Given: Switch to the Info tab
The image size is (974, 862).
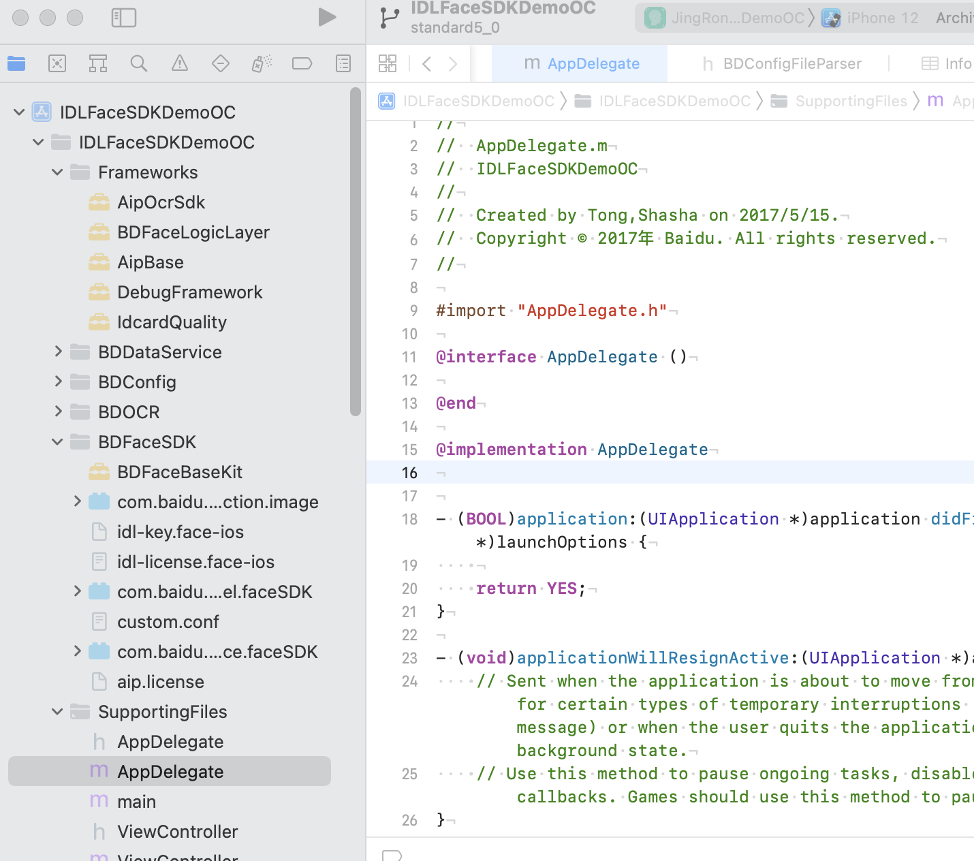Looking at the screenshot, I should point(946,63).
